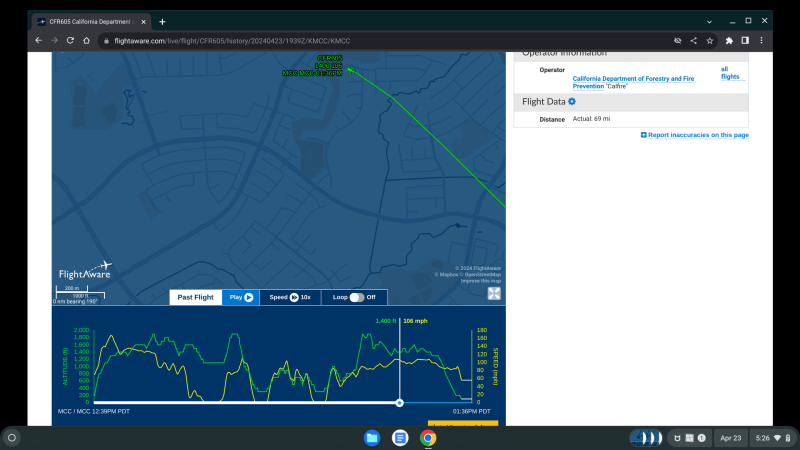800x450 pixels.
Task: Open California Department of Forestry operator link
Action: (633, 78)
